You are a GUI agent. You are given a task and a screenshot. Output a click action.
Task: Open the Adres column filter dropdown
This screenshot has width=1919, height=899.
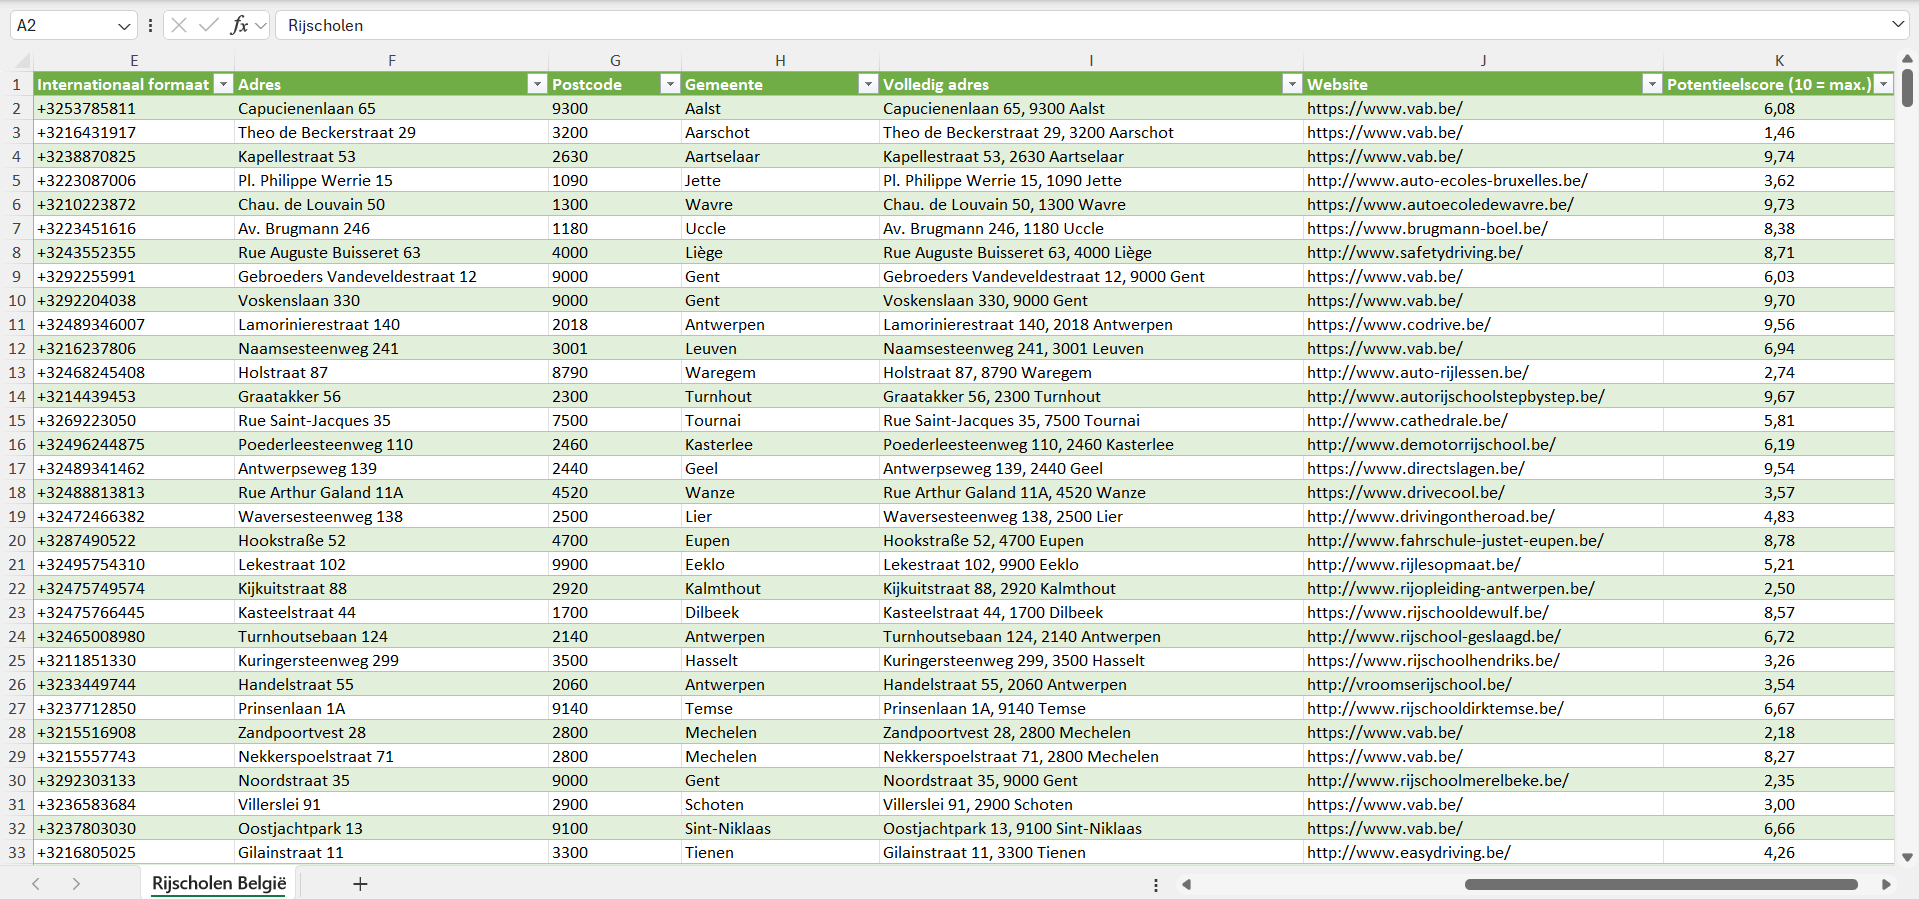[x=537, y=84]
